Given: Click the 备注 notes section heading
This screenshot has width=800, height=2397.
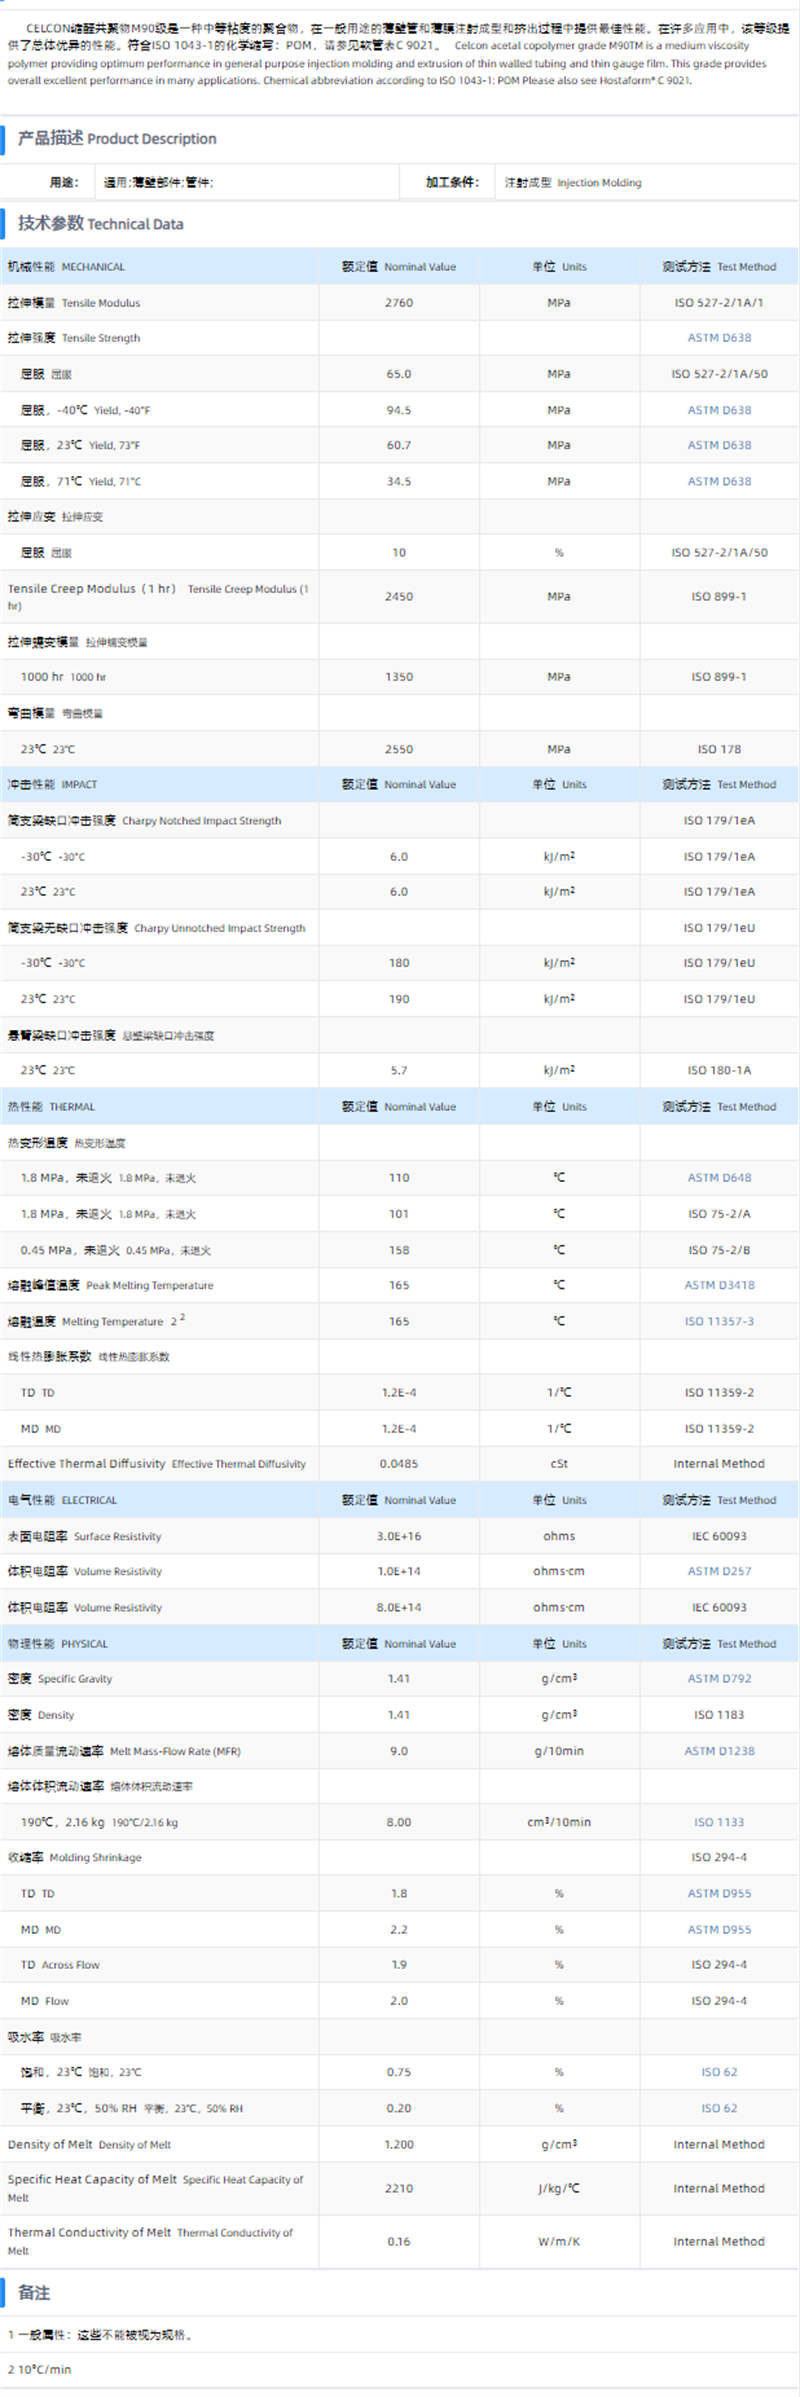Looking at the screenshot, I should click(x=34, y=2293).
